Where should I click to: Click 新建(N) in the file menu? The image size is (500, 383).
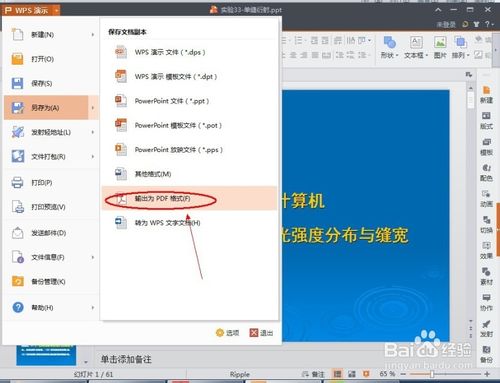pyautogui.click(x=50, y=35)
